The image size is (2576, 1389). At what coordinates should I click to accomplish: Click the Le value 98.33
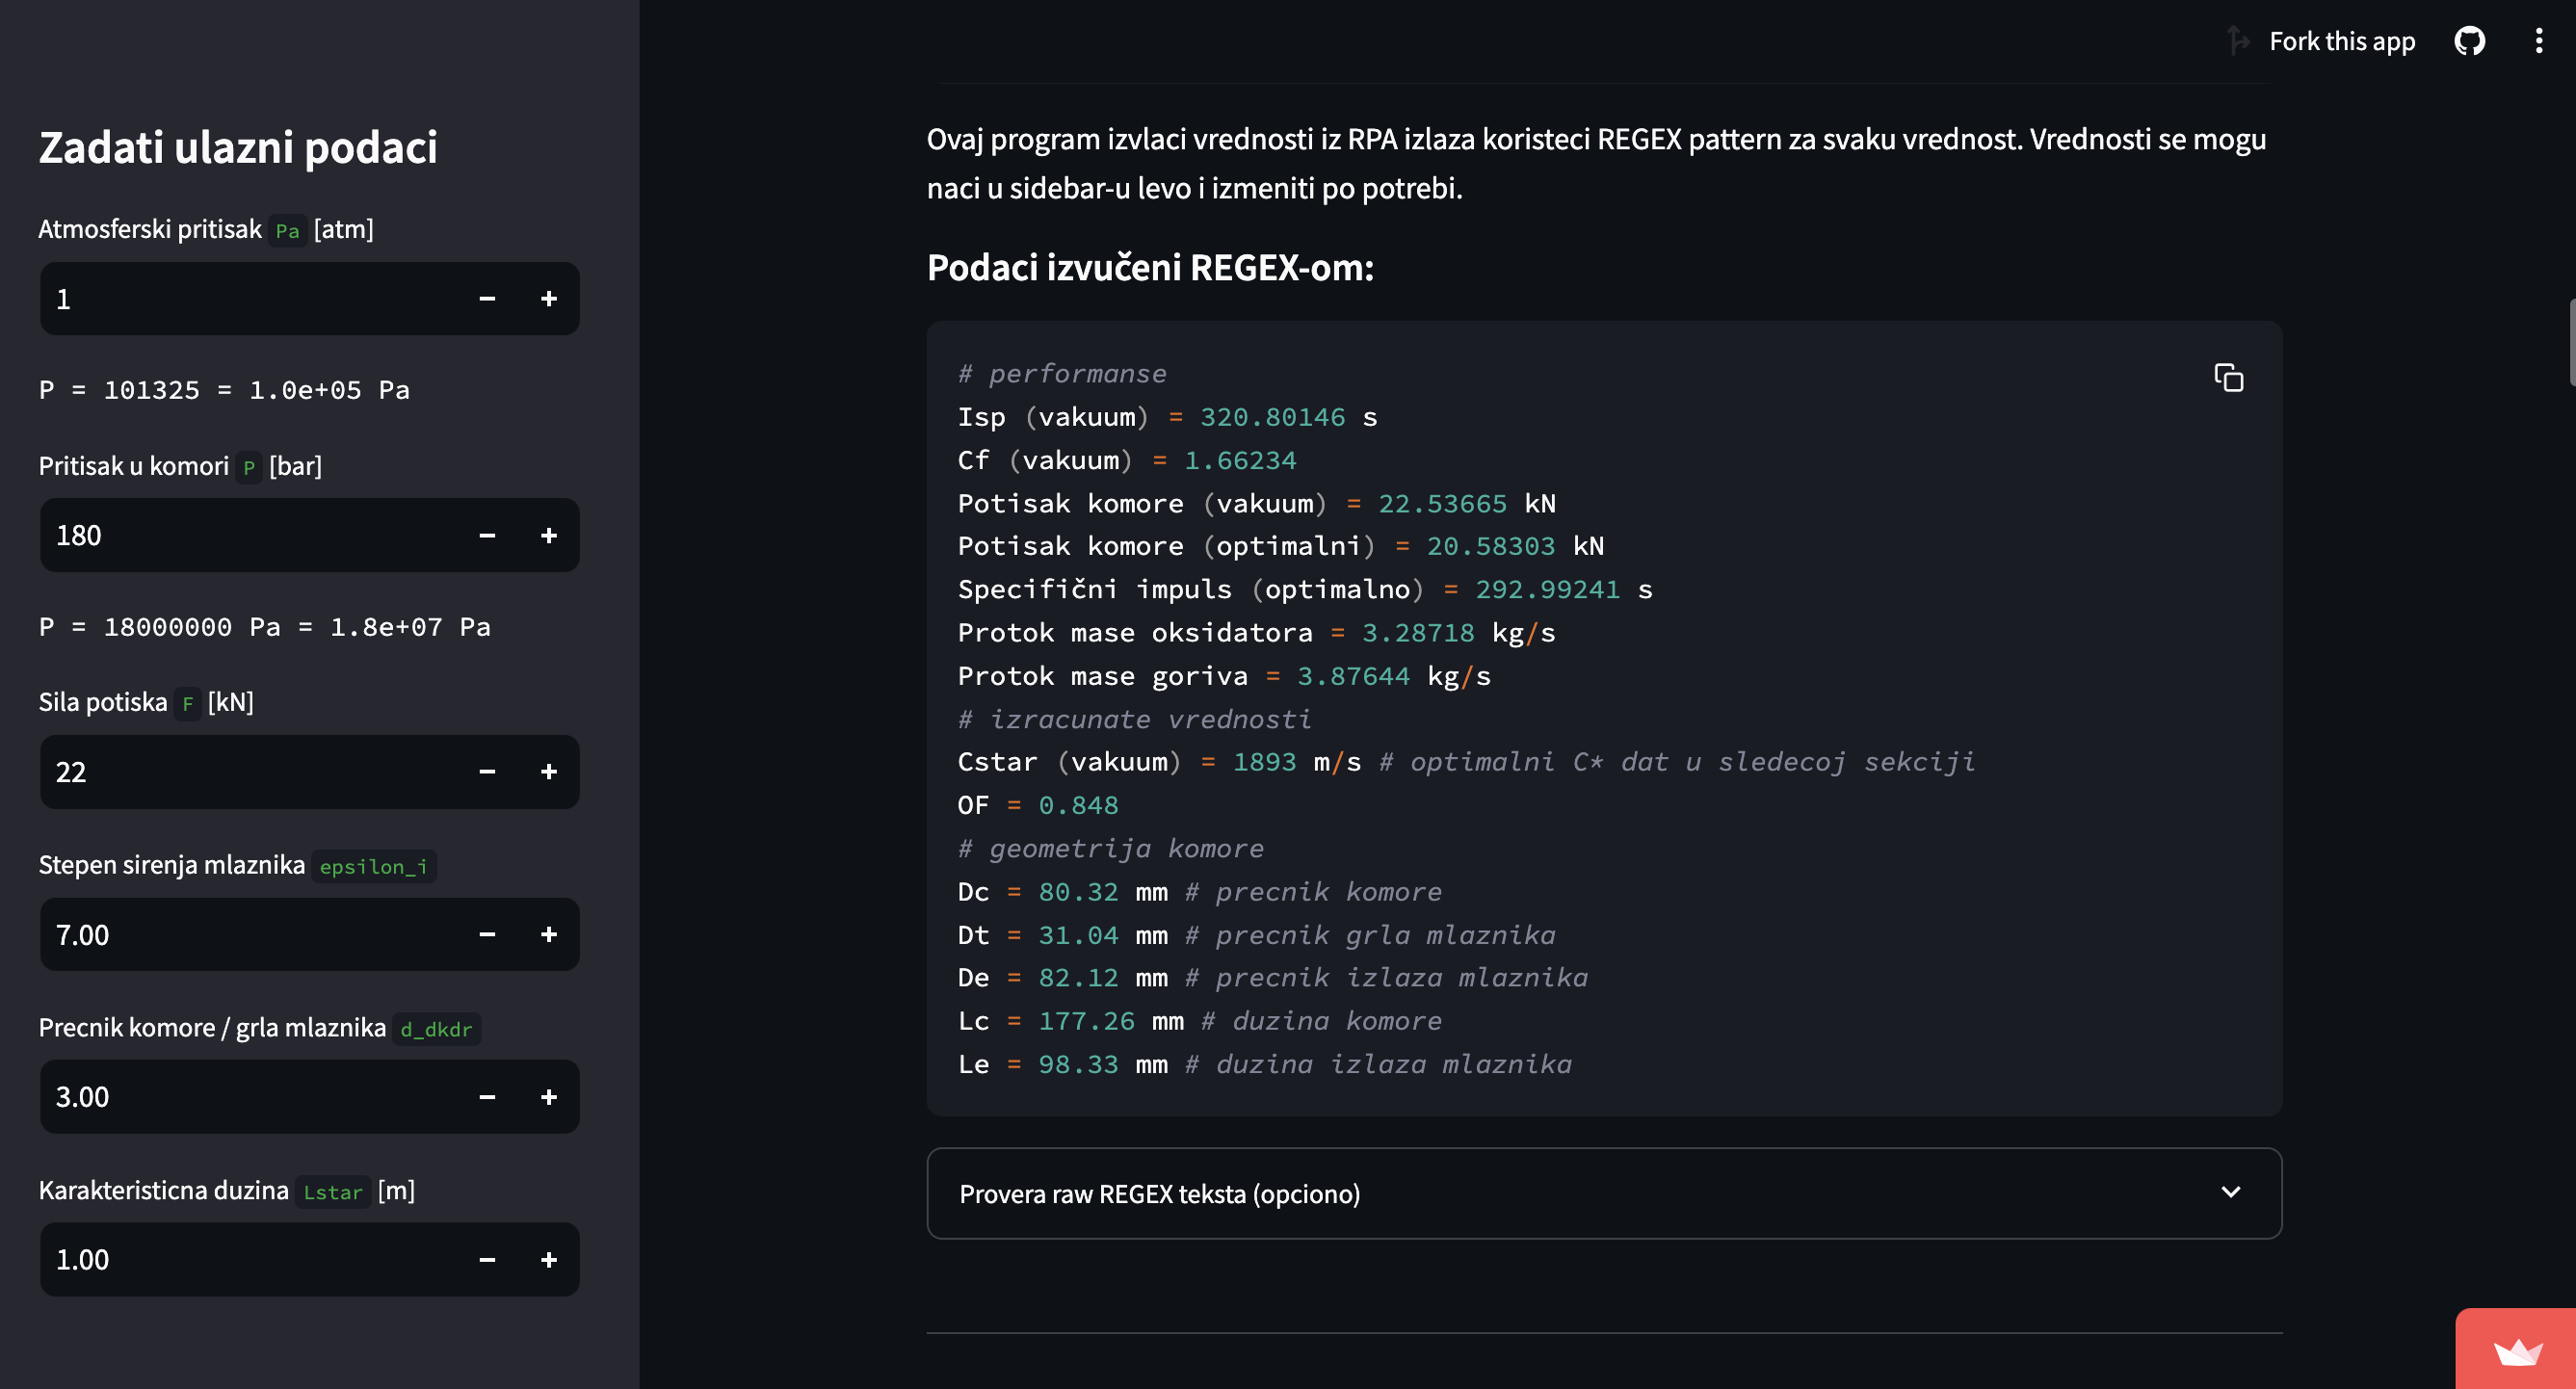[1078, 1064]
